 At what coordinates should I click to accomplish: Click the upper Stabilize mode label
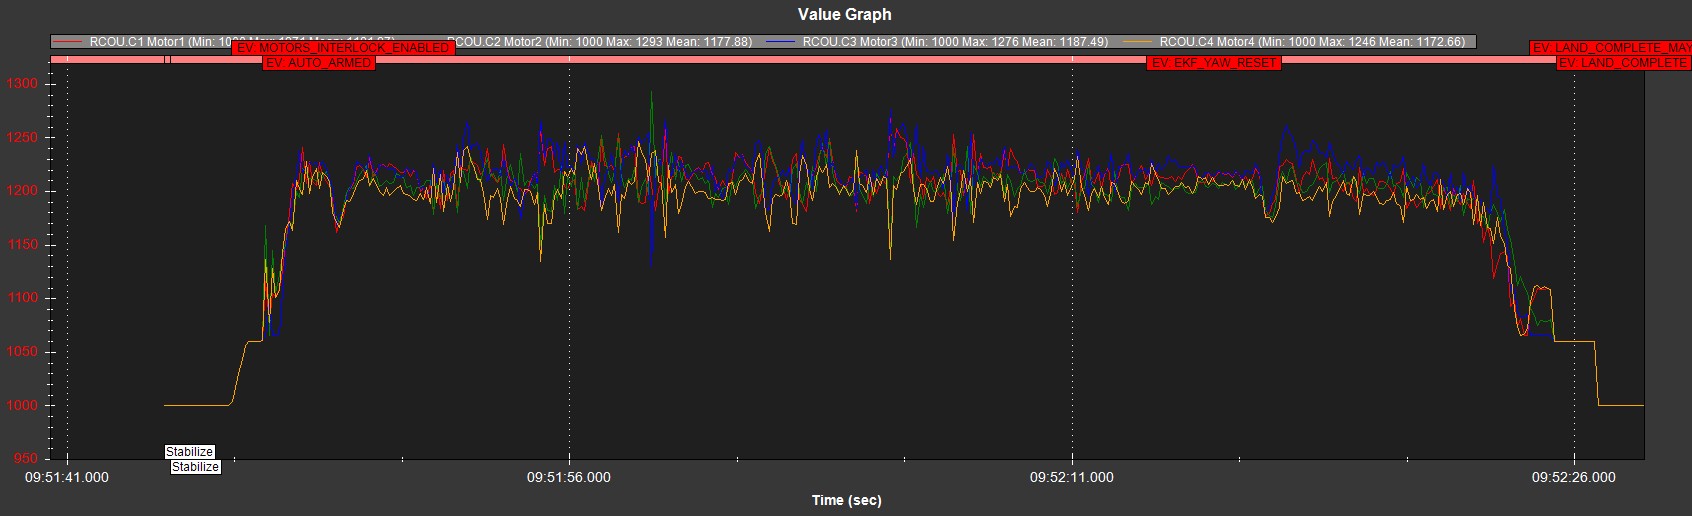[189, 452]
